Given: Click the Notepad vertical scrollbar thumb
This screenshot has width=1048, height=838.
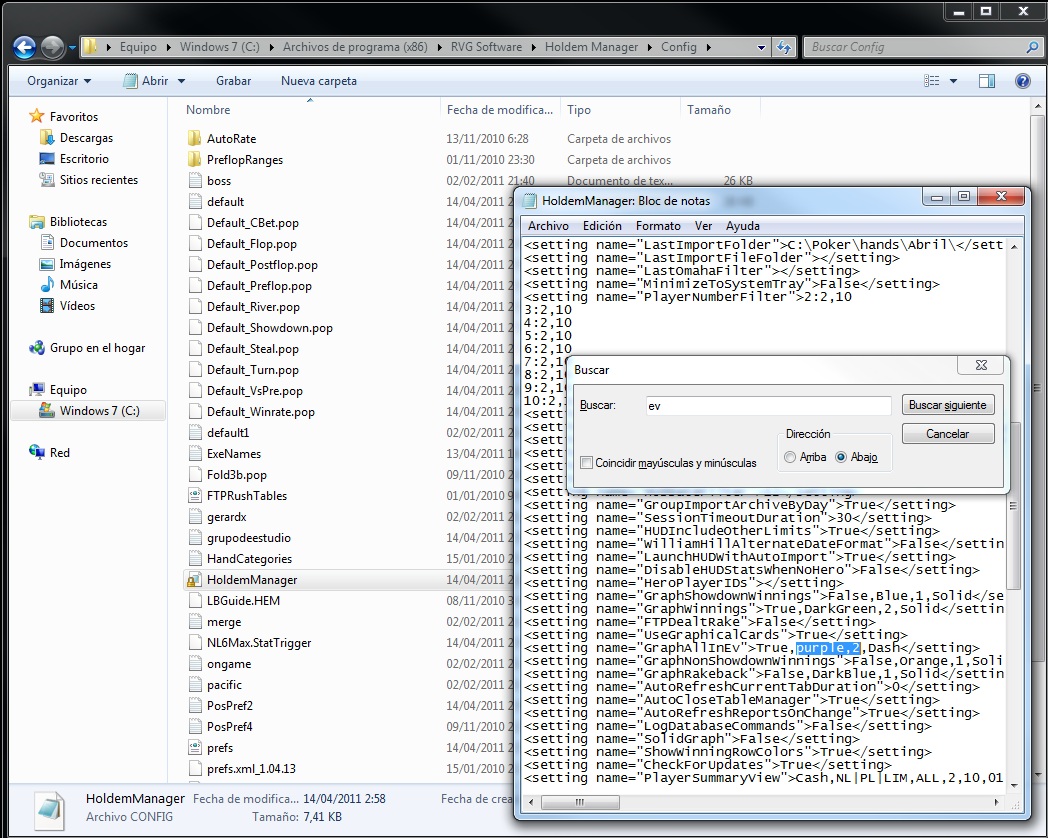Looking at the screenshot, I should [x=1013, y=506].
